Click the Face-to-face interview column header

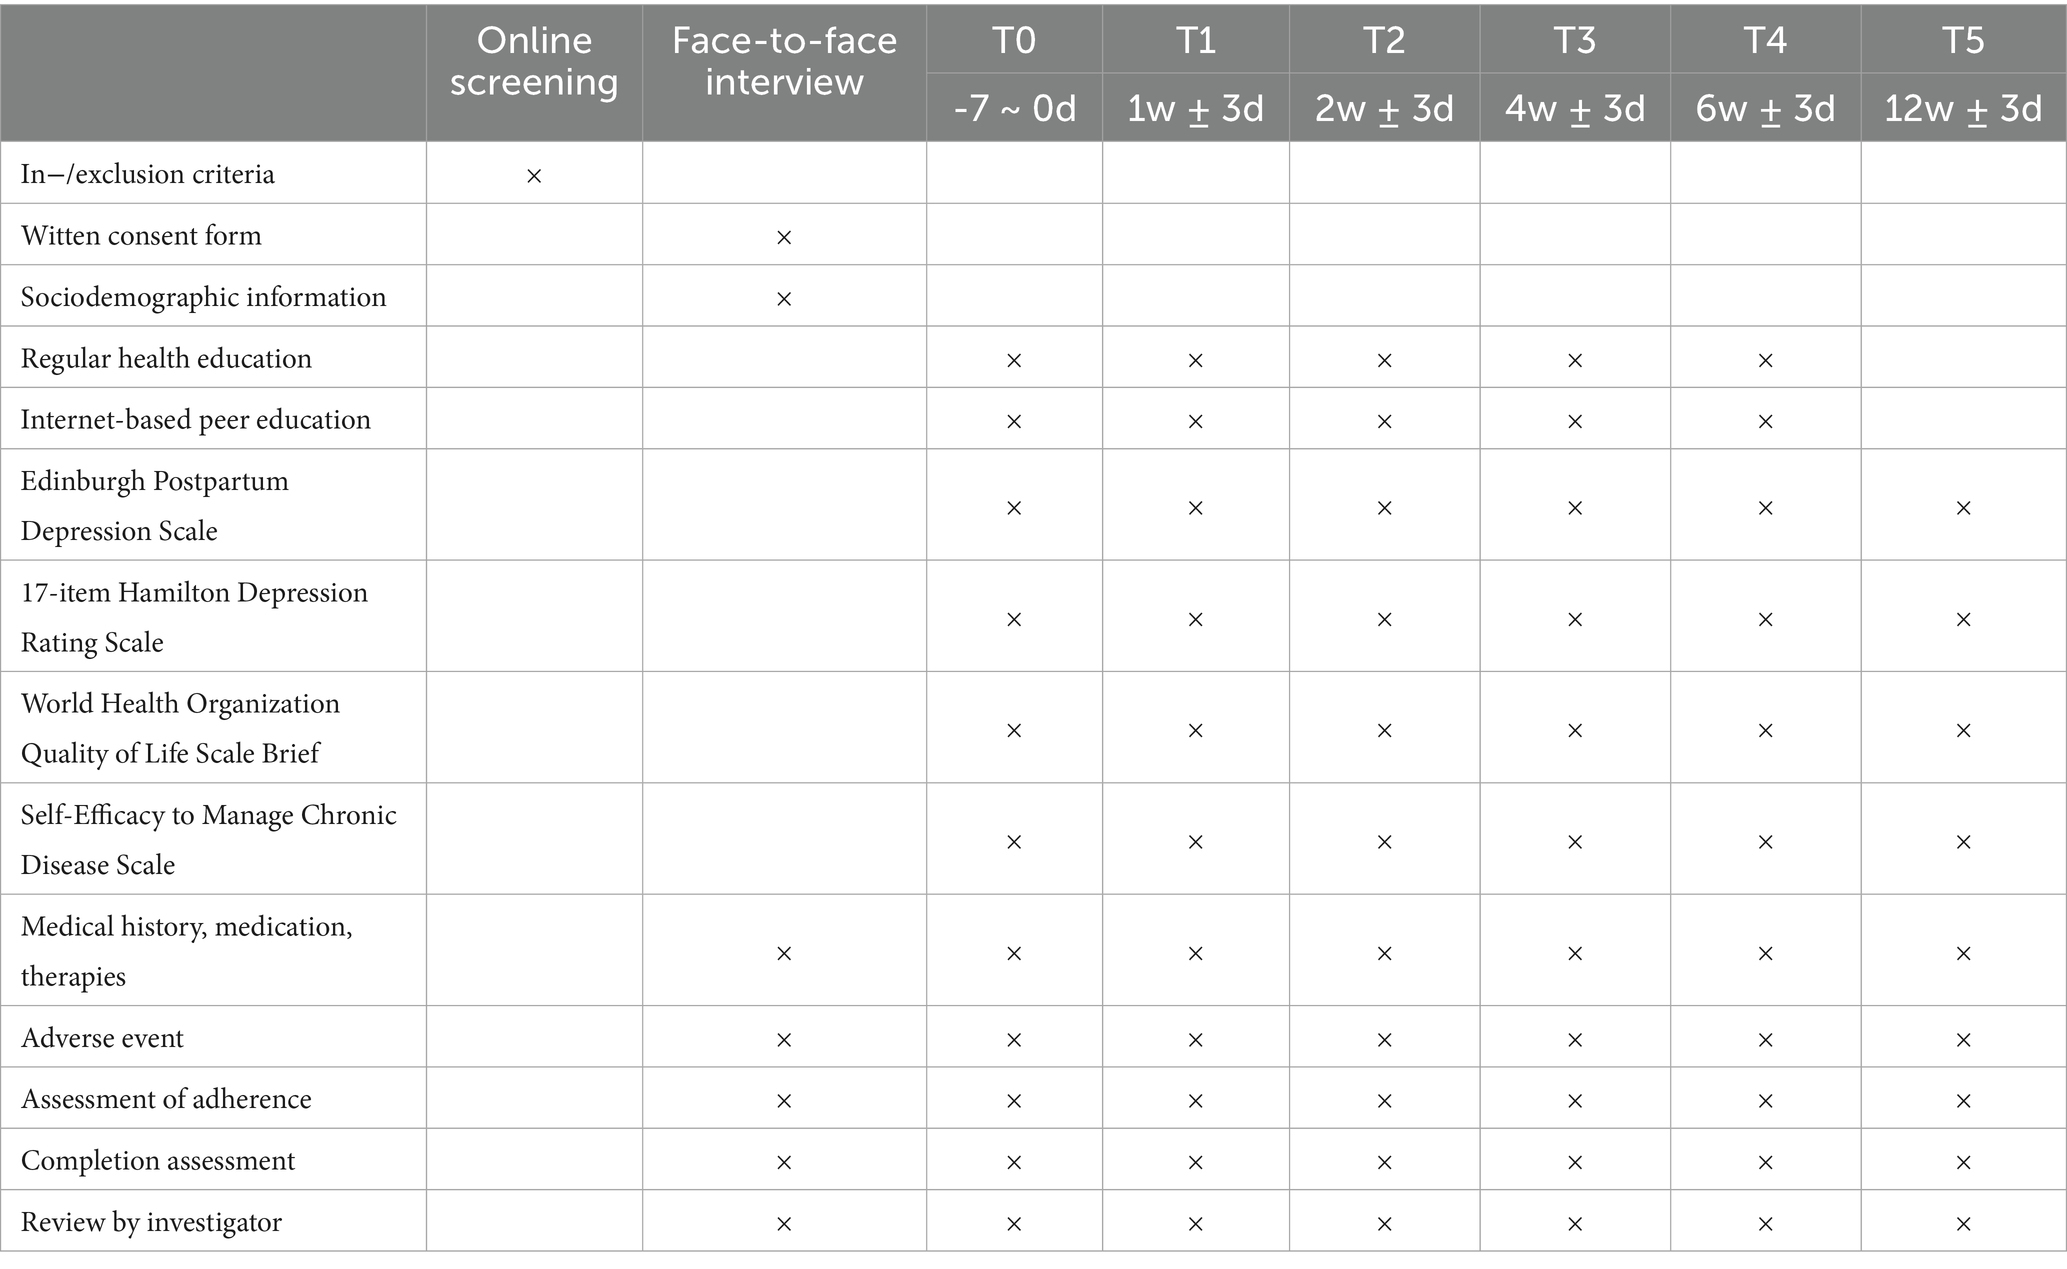point(784,61)
